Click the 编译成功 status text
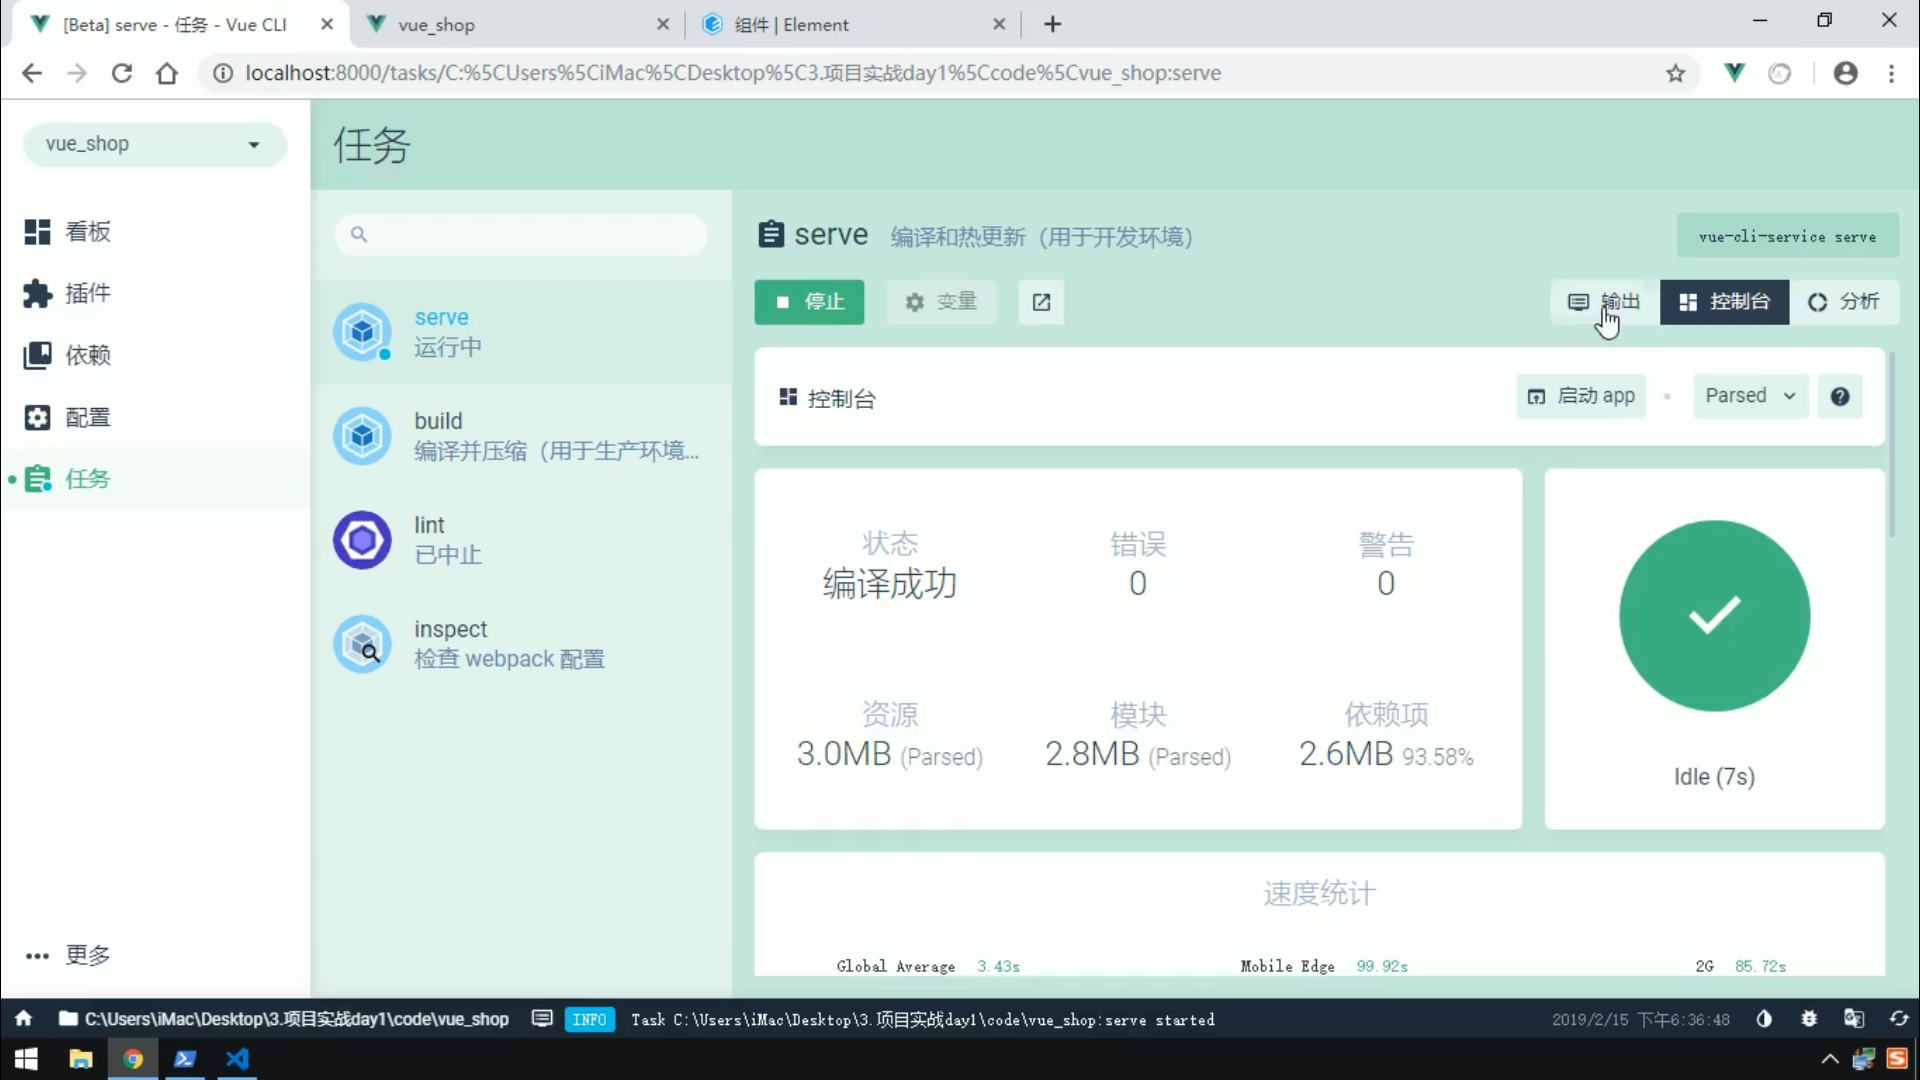Image resolution: width=1920 pixels, height=1080 pixels. point(889,584)
